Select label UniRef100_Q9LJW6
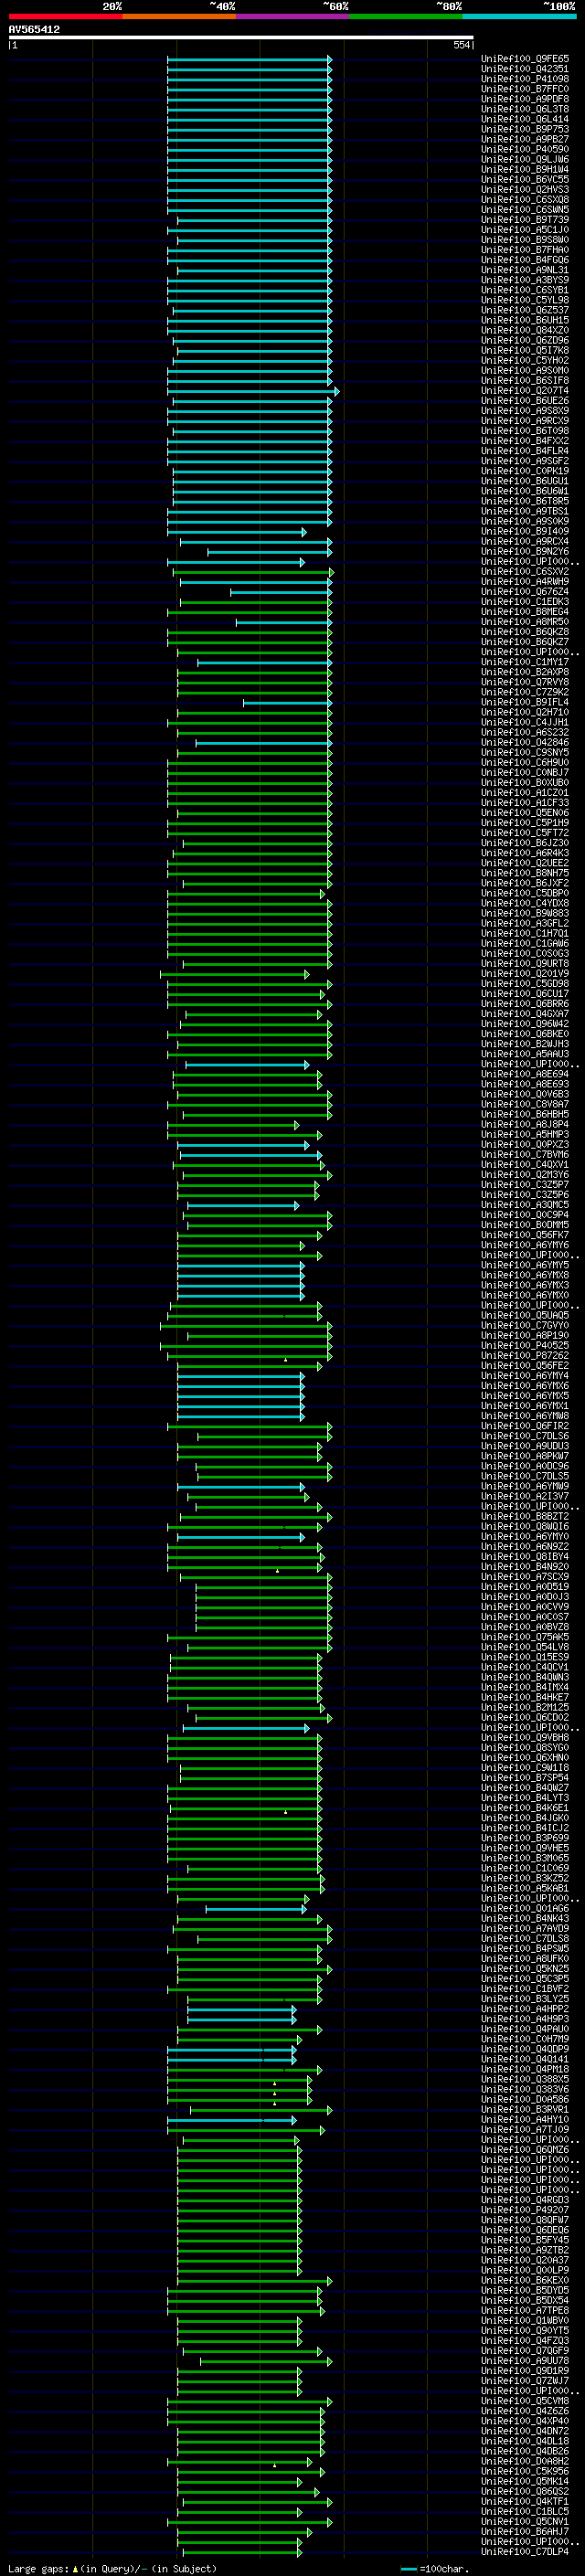This screenshot has width=585, height=2576. [524, 159]
